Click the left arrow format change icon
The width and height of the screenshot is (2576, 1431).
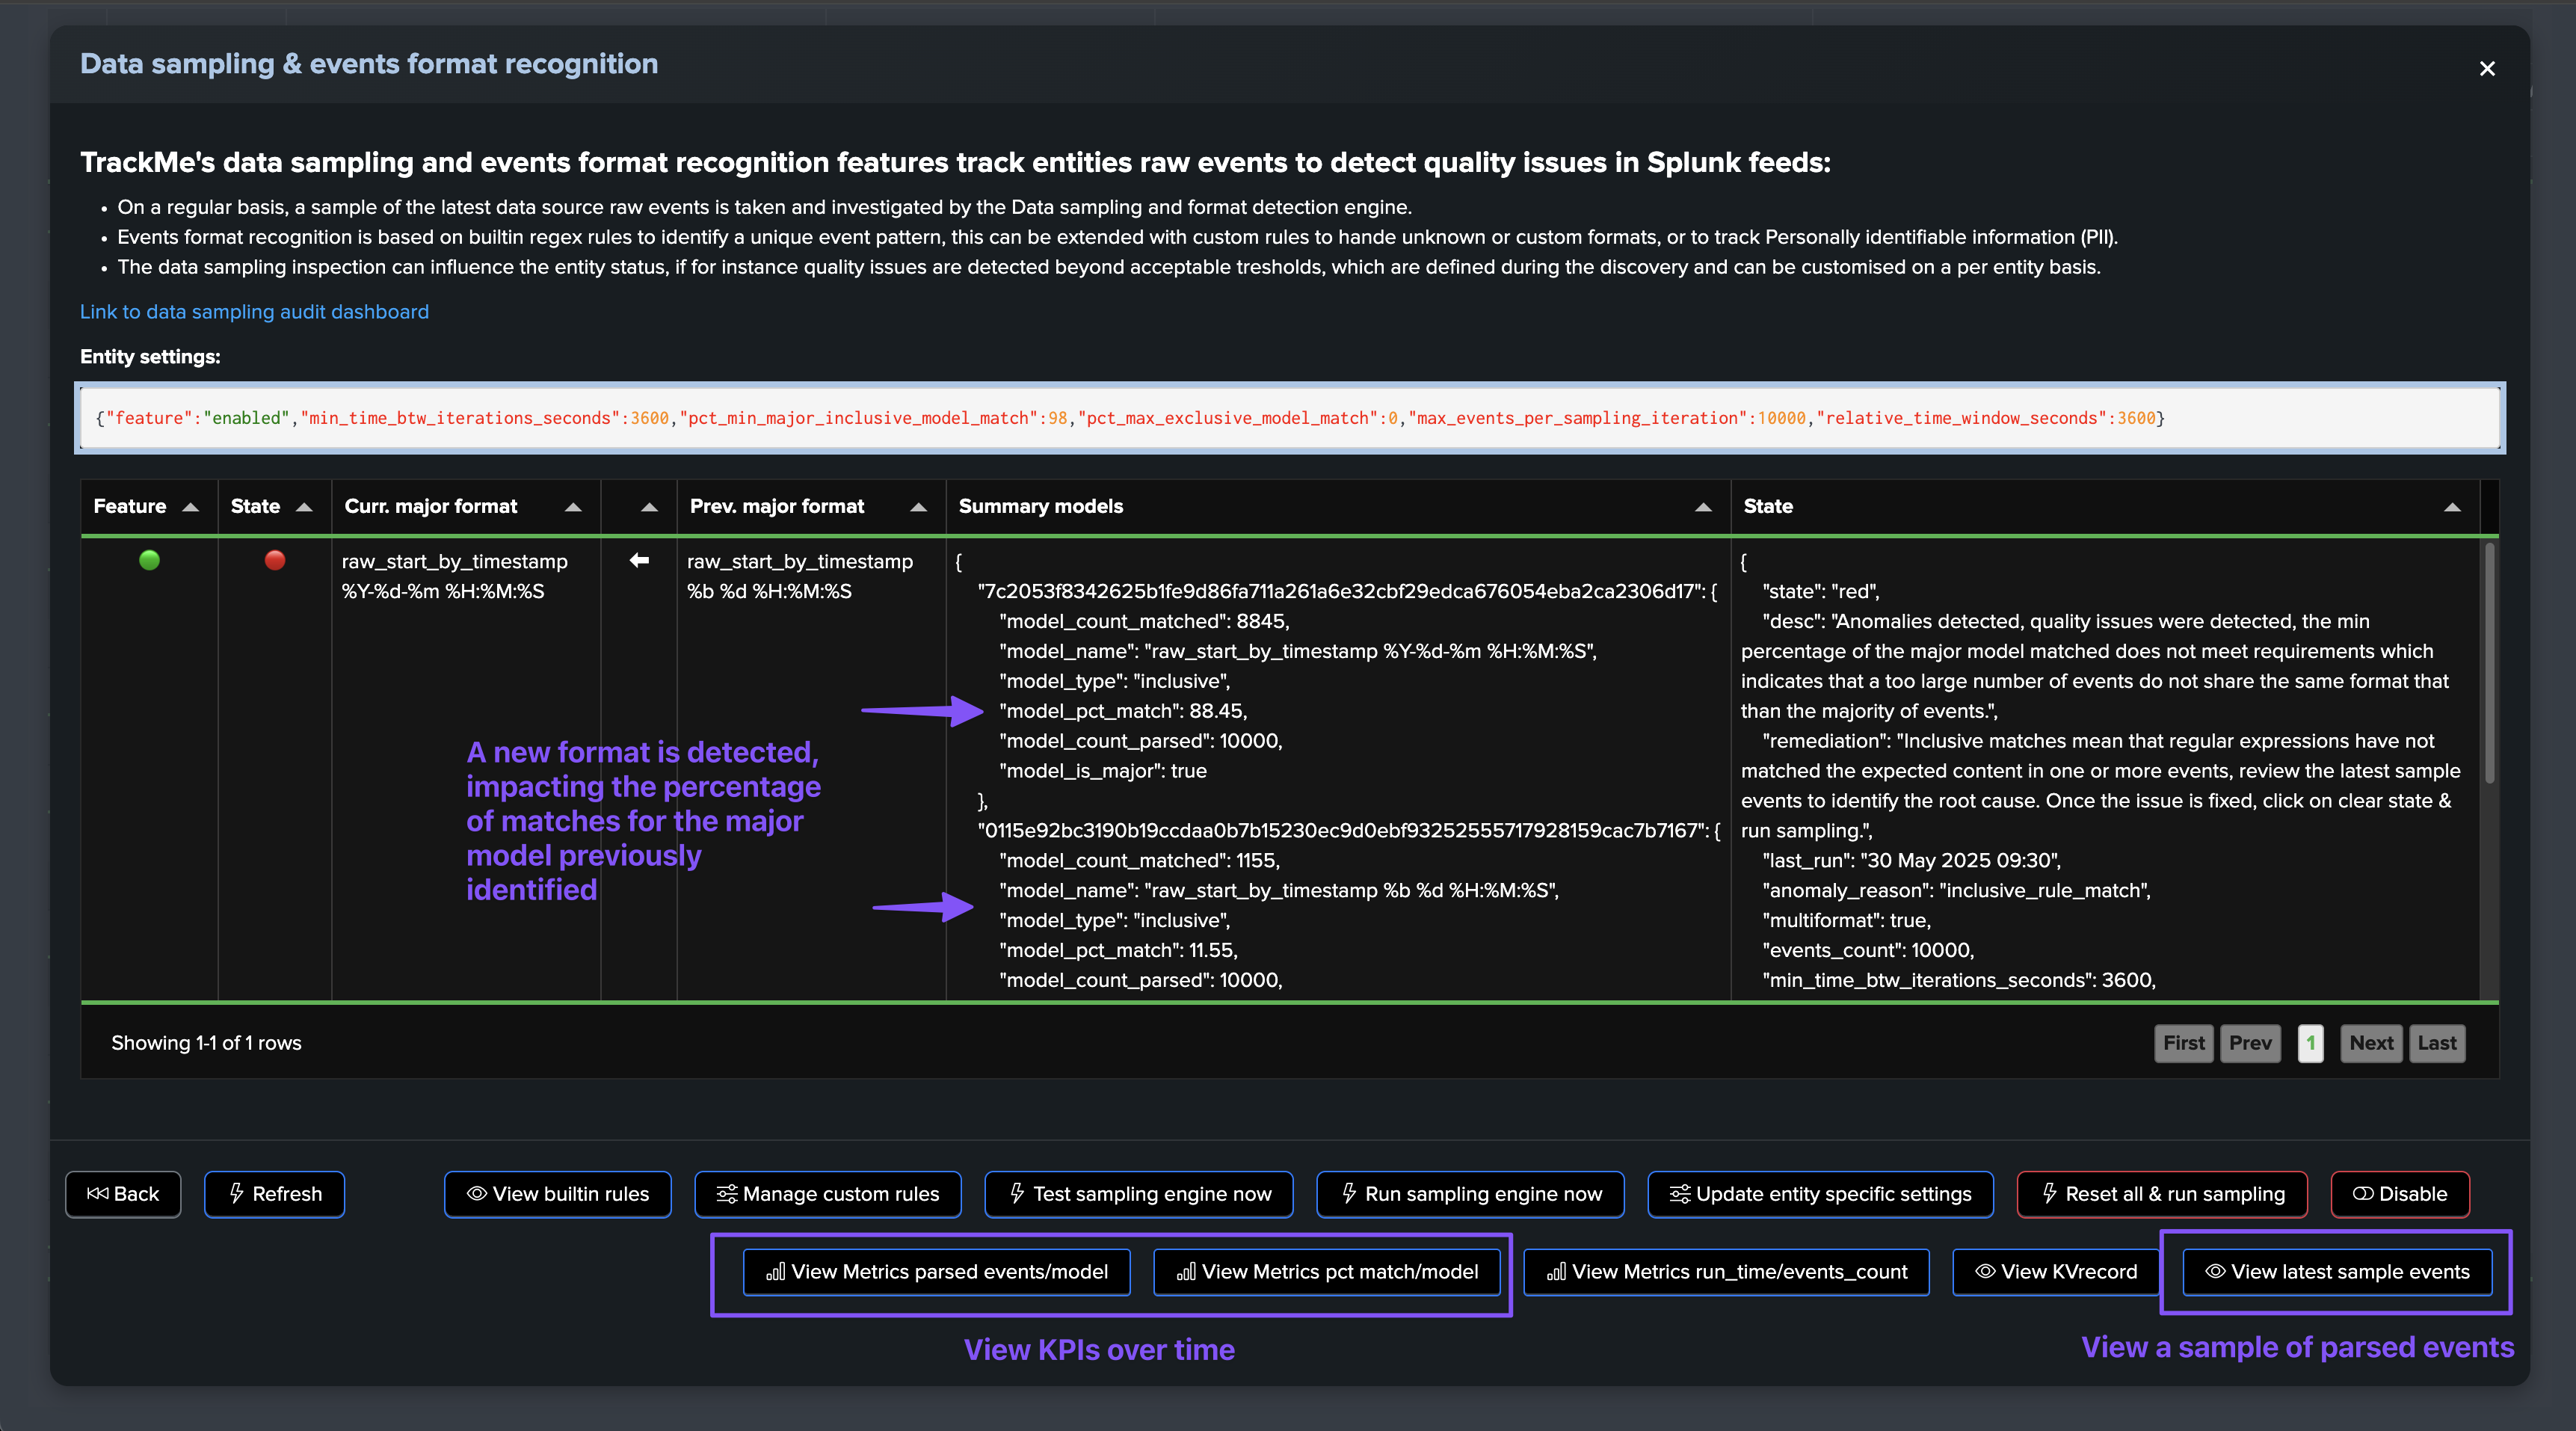click(x=639, y=561)
